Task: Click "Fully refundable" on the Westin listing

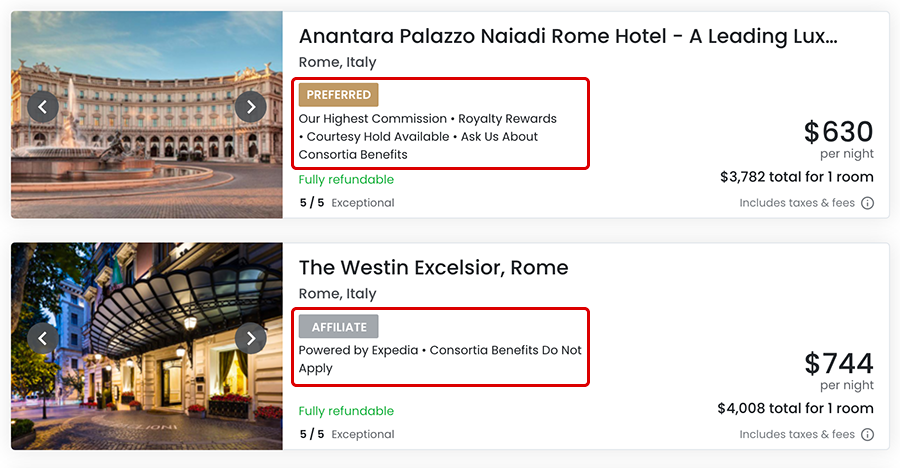Action: [x=346, y=411]
